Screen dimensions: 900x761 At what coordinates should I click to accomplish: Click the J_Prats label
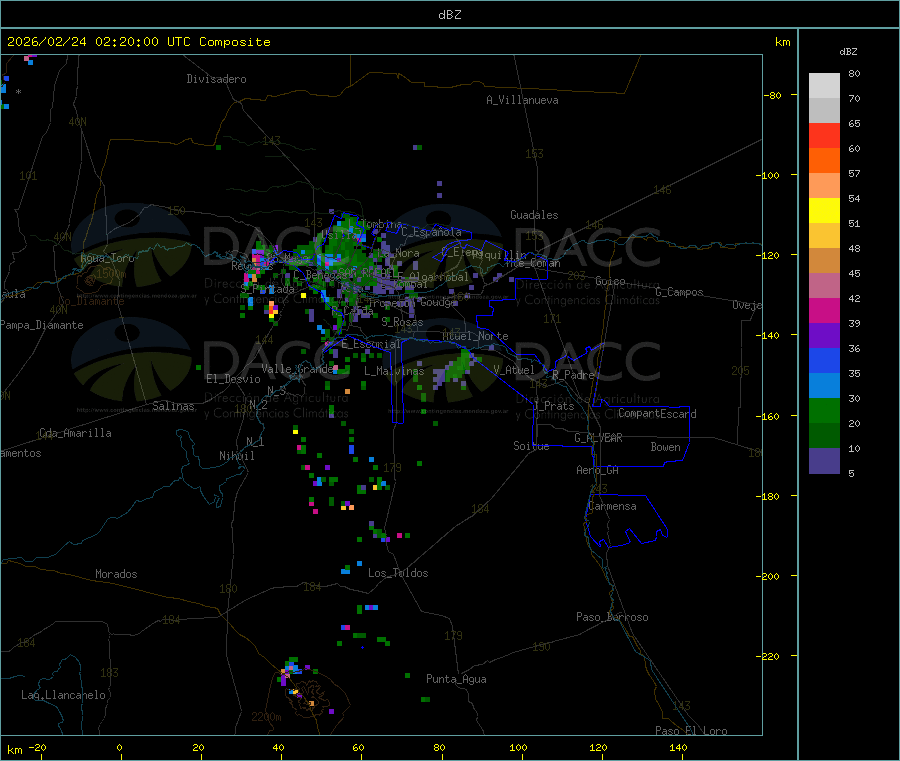click(x=553, y=406)
